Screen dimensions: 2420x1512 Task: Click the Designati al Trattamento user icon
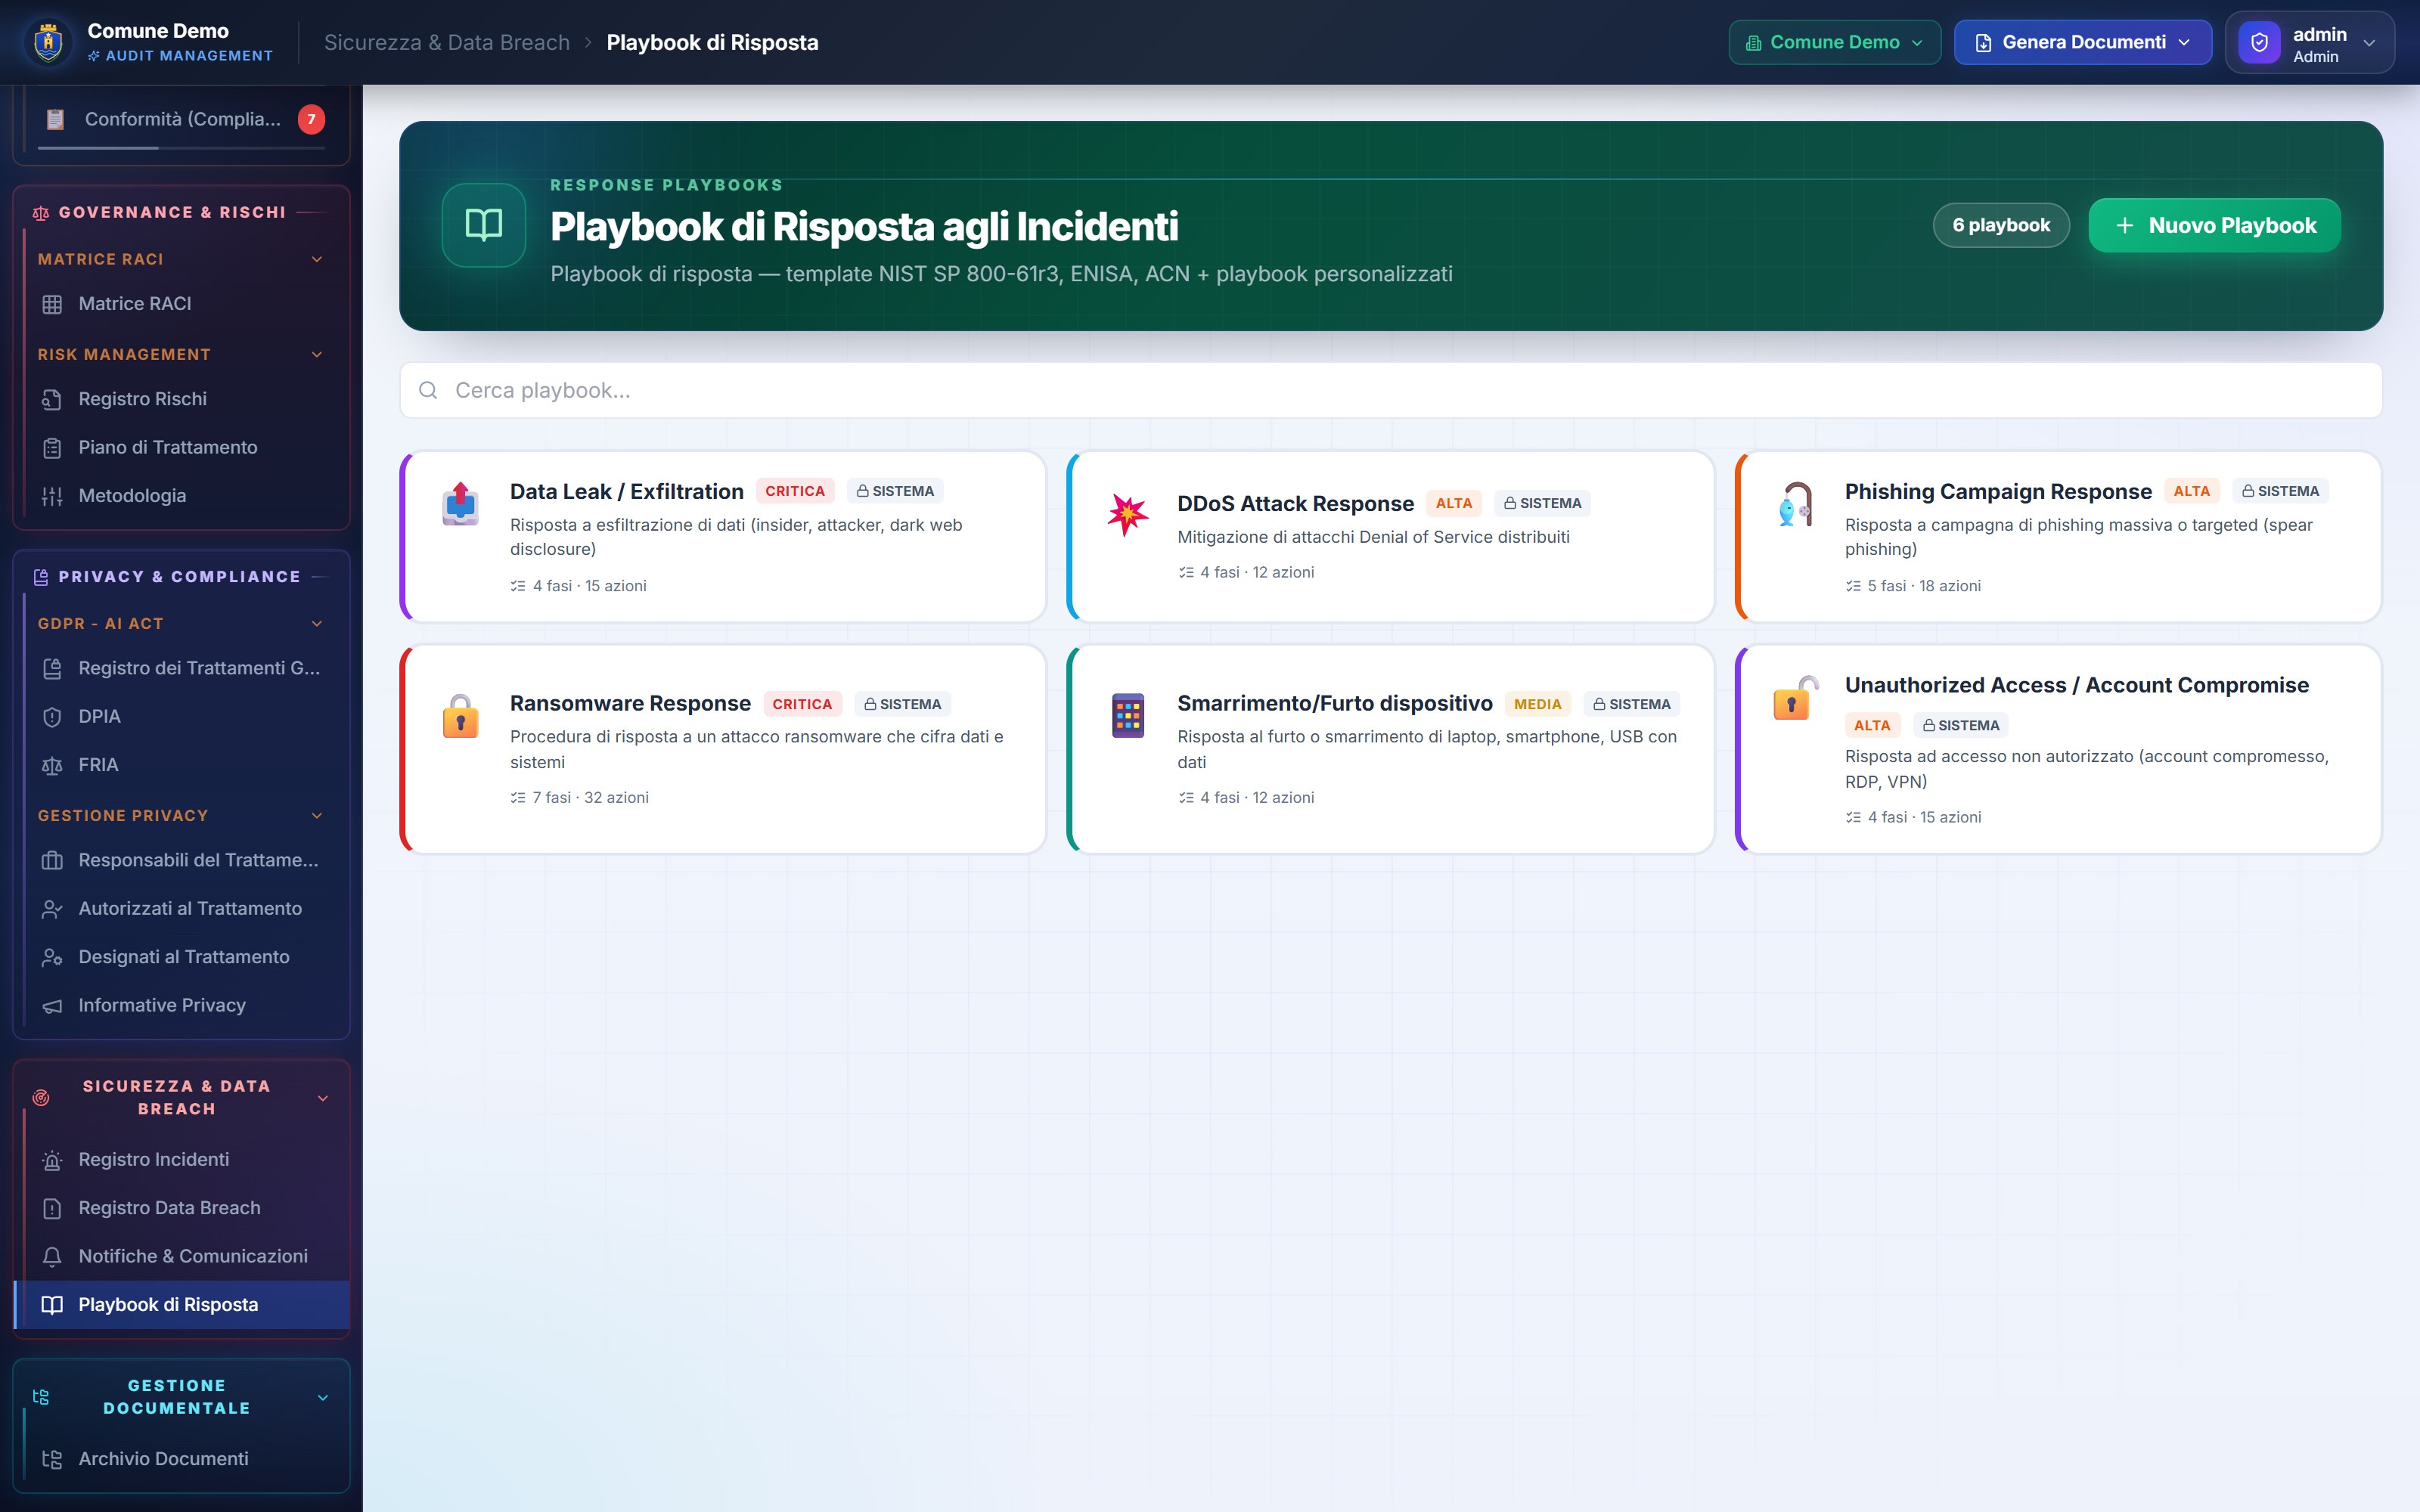point(52,957)
